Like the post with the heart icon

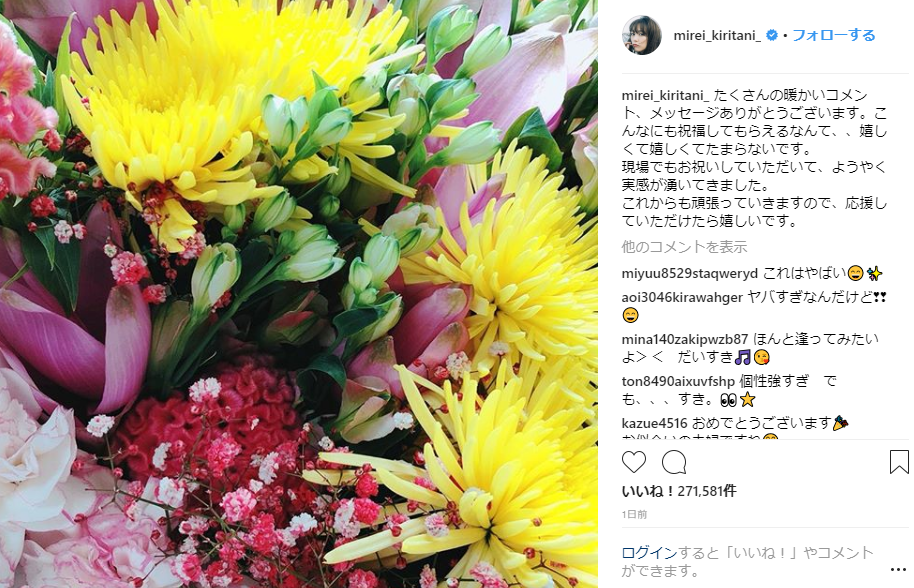coord(634,462)
